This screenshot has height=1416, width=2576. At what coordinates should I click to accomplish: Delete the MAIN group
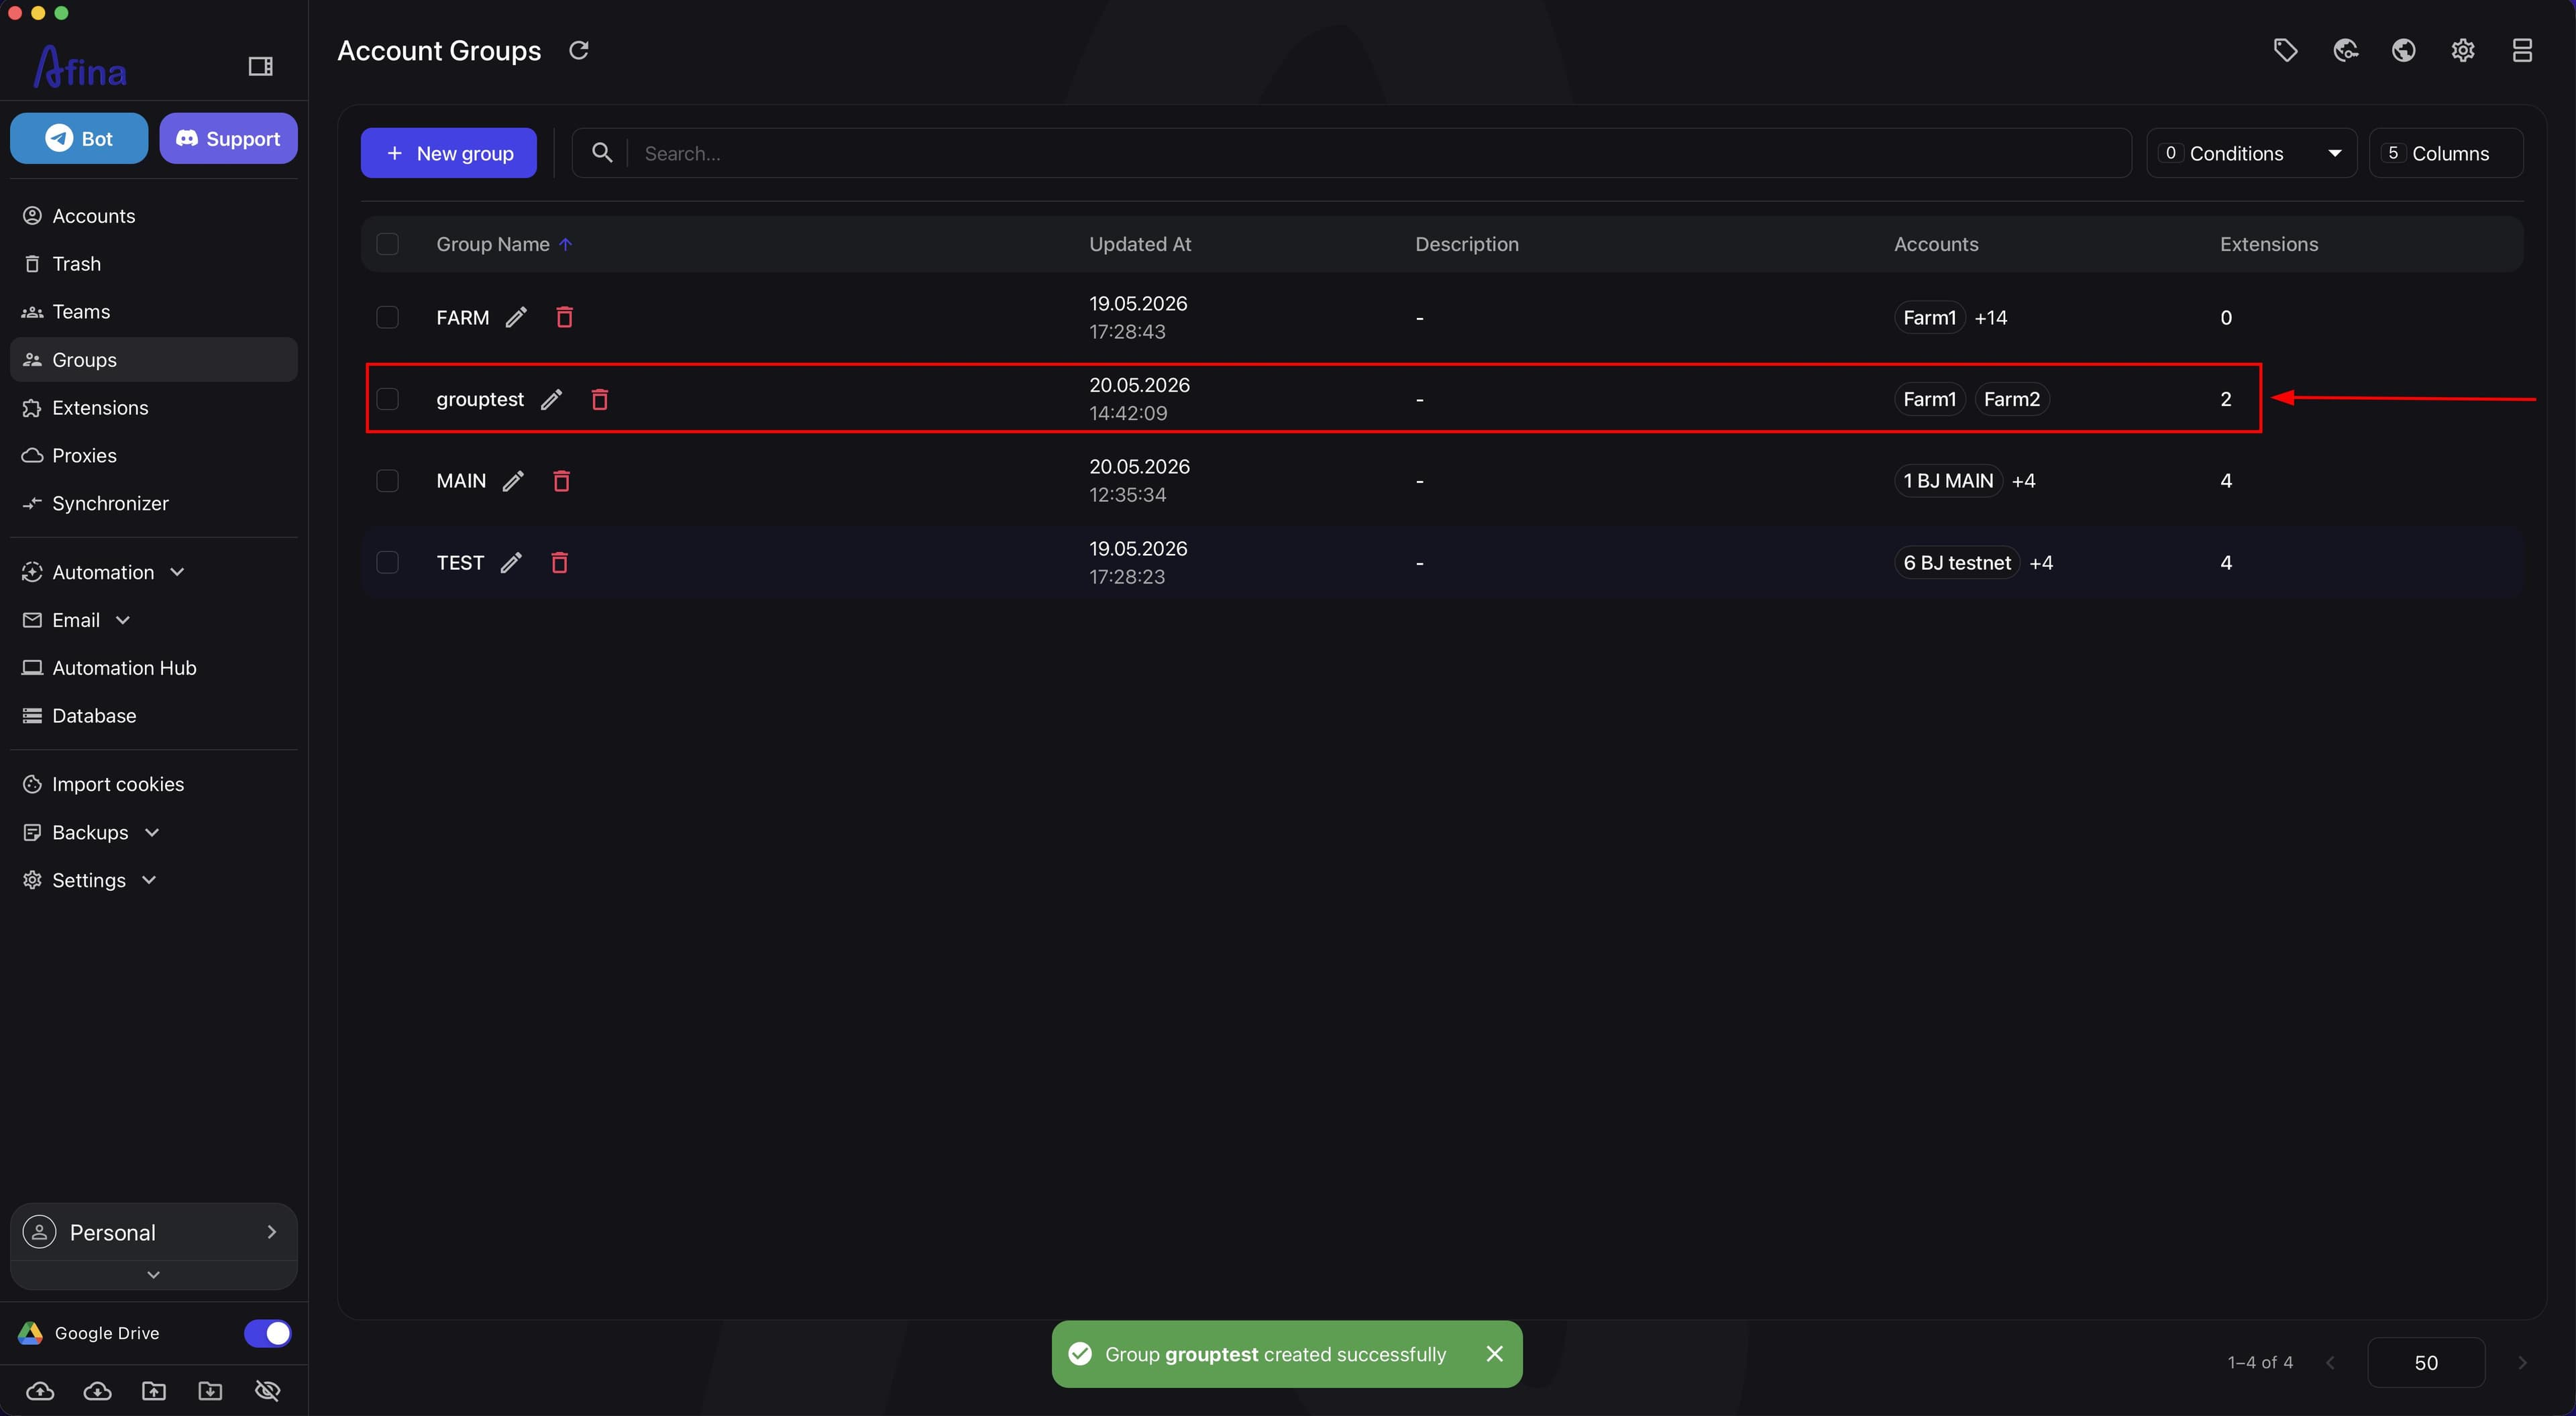tap(561, 481)
